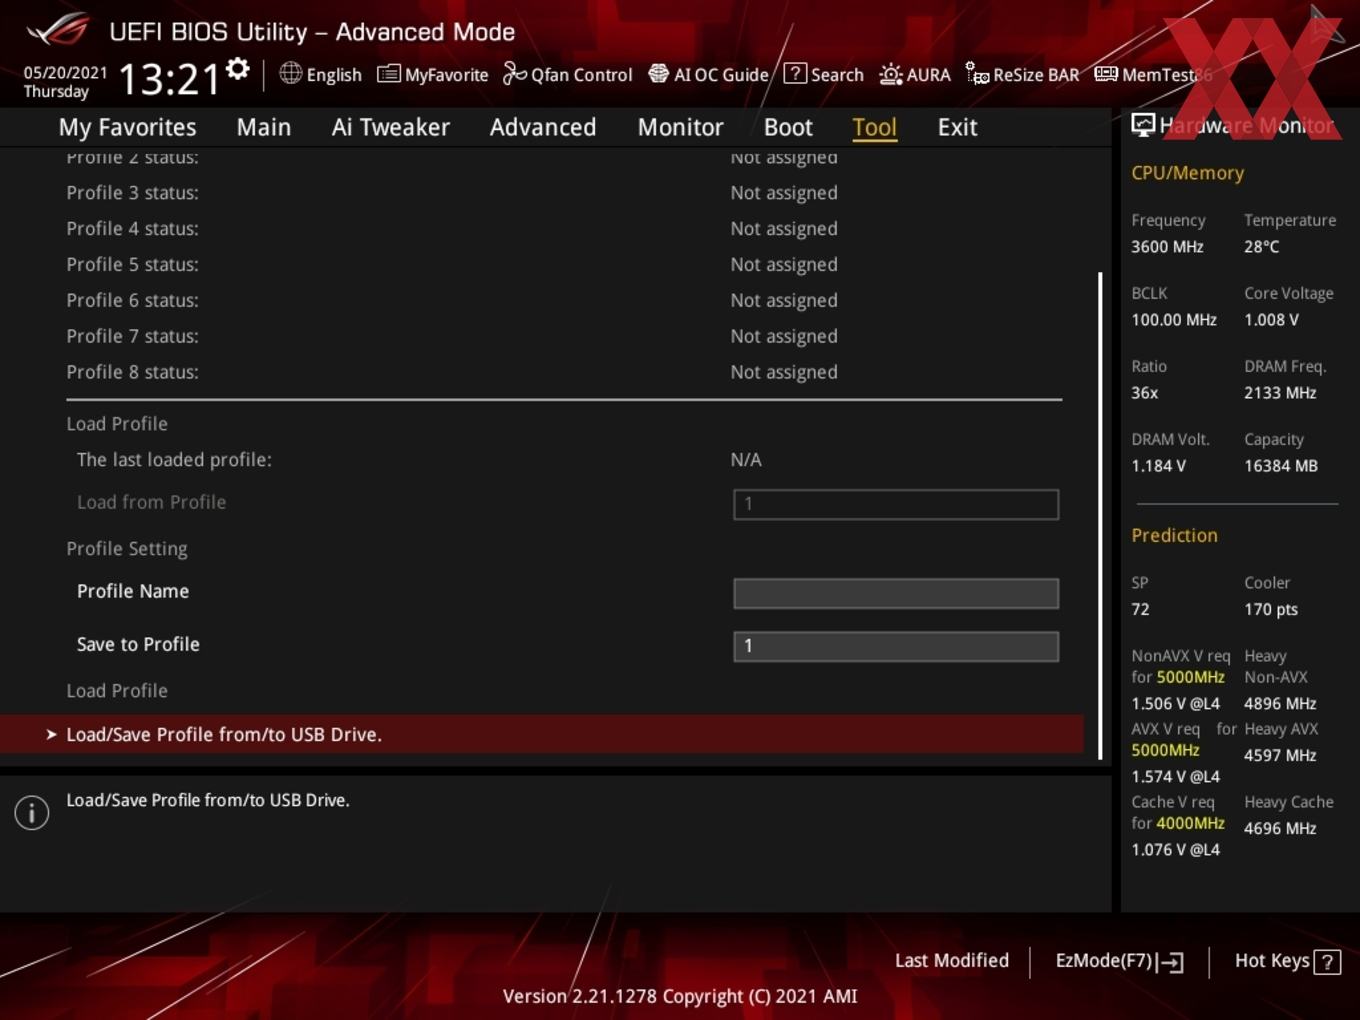Open the Exit tab

tap(957, 127)
